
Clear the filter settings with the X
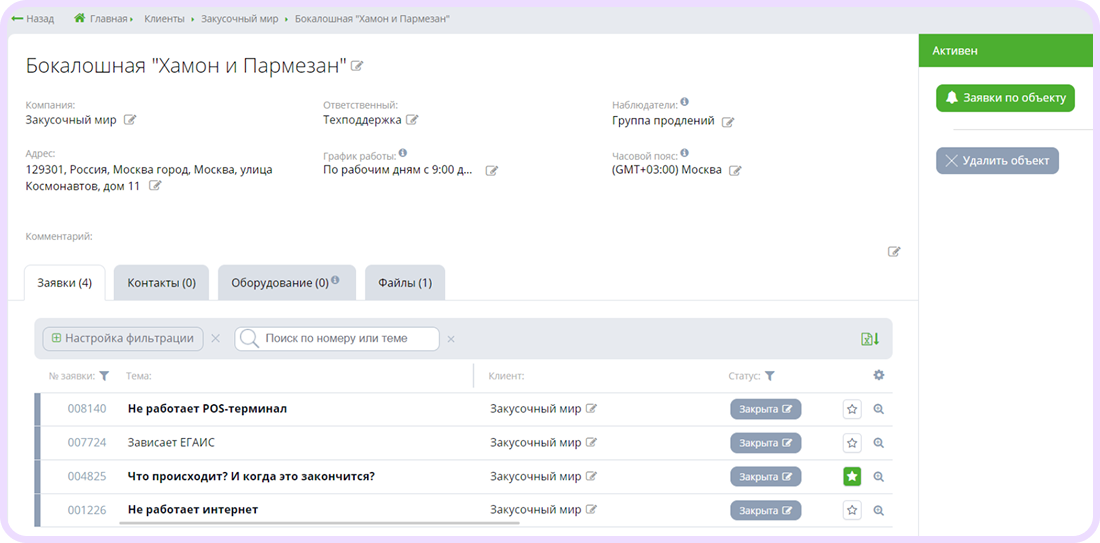click(x=215, y=339)
